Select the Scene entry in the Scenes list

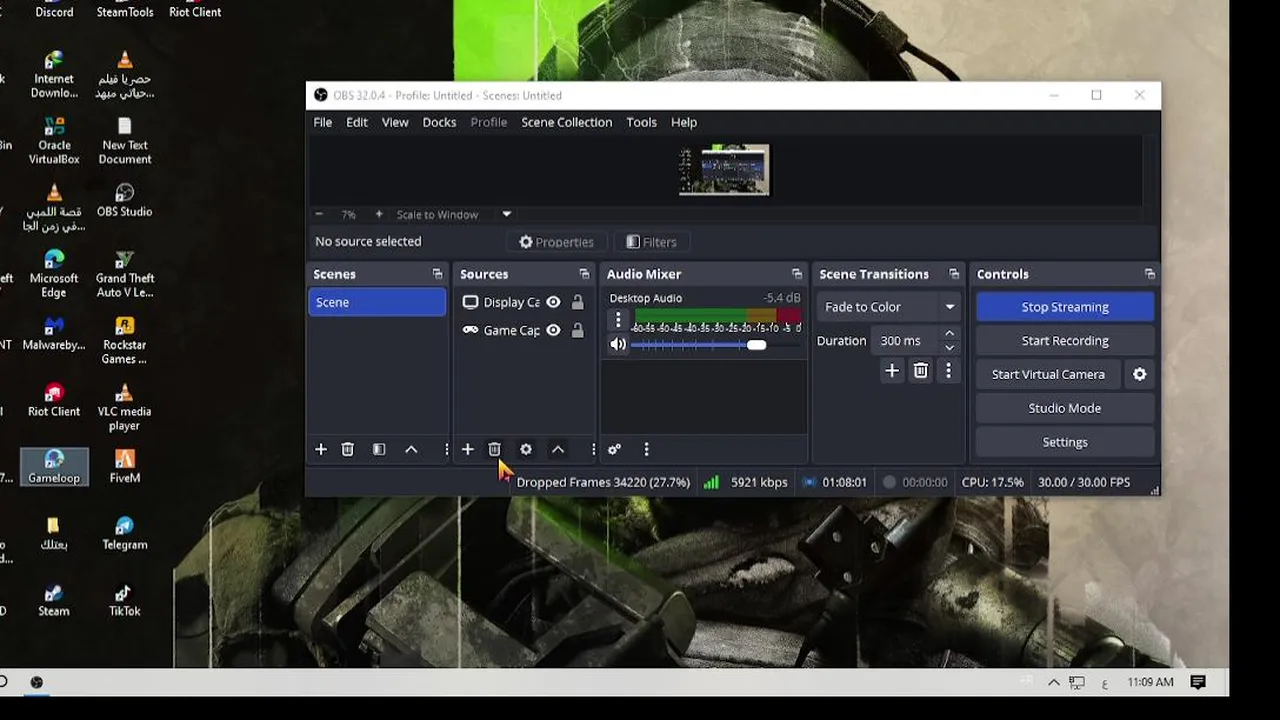point(377,302)
